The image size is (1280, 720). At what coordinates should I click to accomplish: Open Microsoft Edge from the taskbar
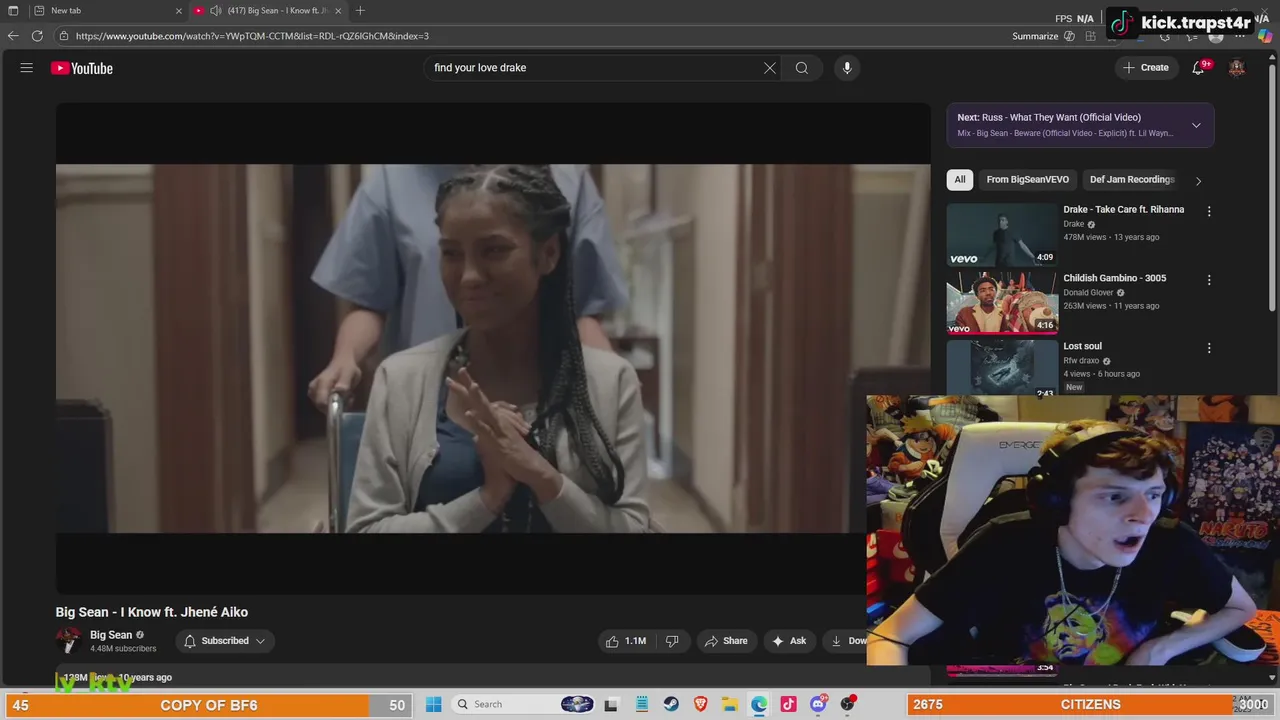coord(759,704)
